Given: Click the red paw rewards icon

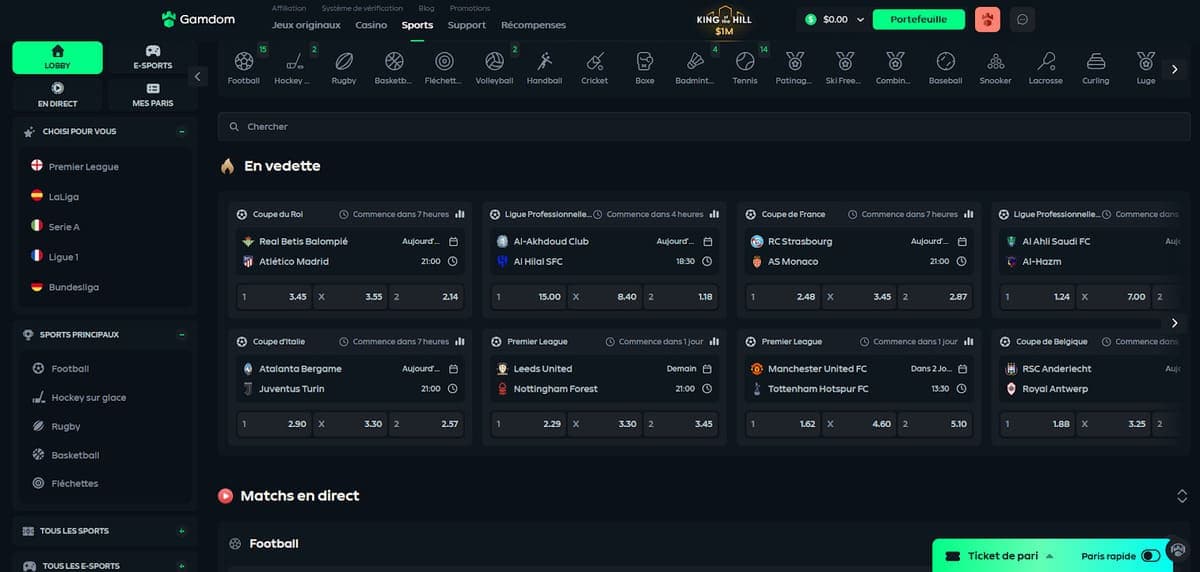Looking at the screenshot, I should (987, 19).
